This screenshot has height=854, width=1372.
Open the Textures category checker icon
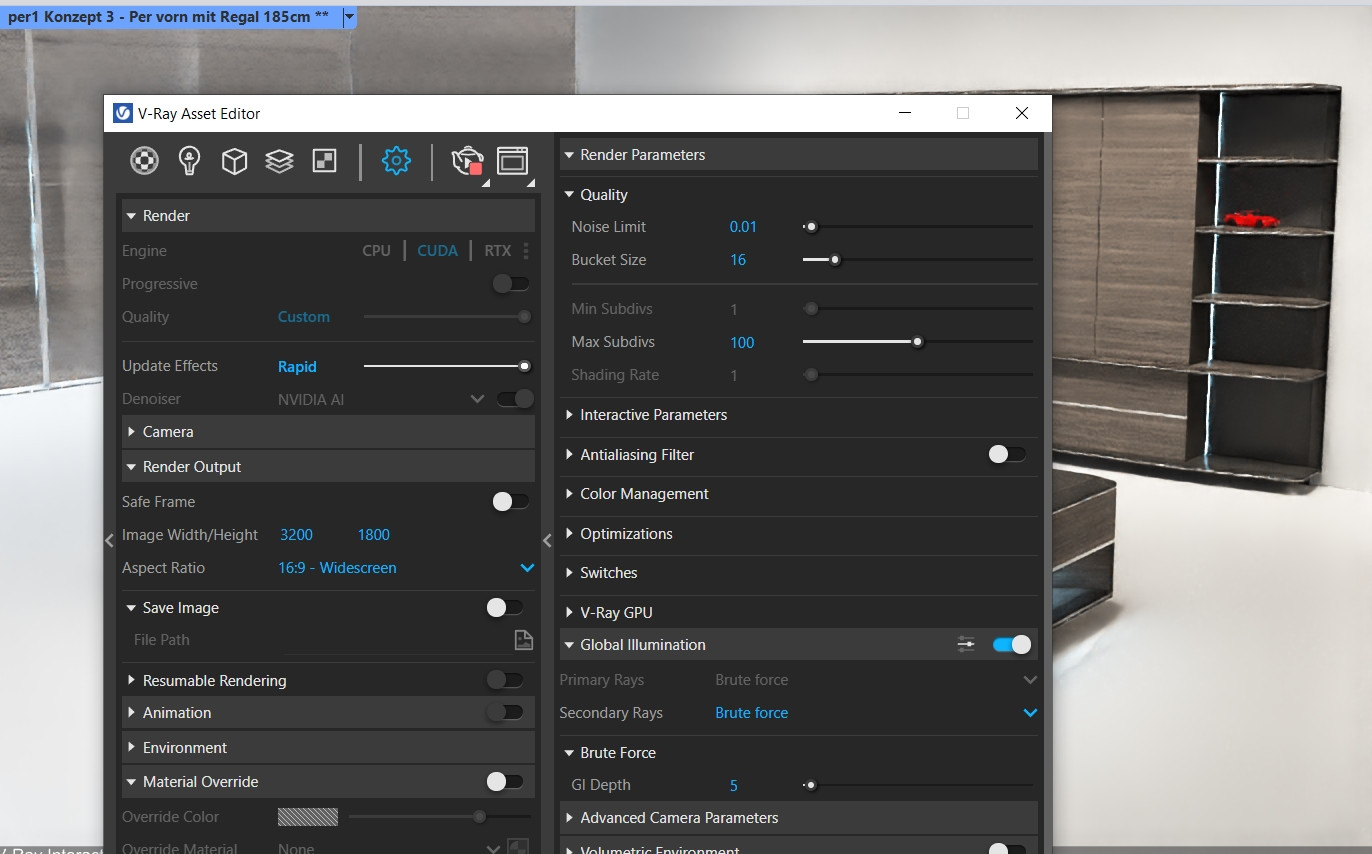325,160
